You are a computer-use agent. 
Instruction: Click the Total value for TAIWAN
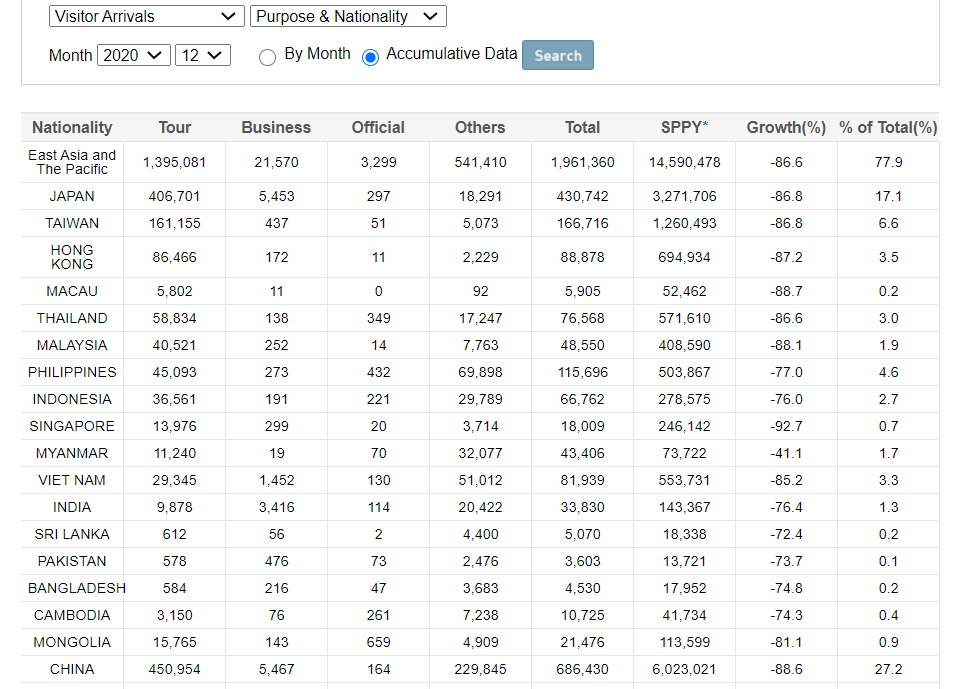pyautogui.click(x=582, y=223)
